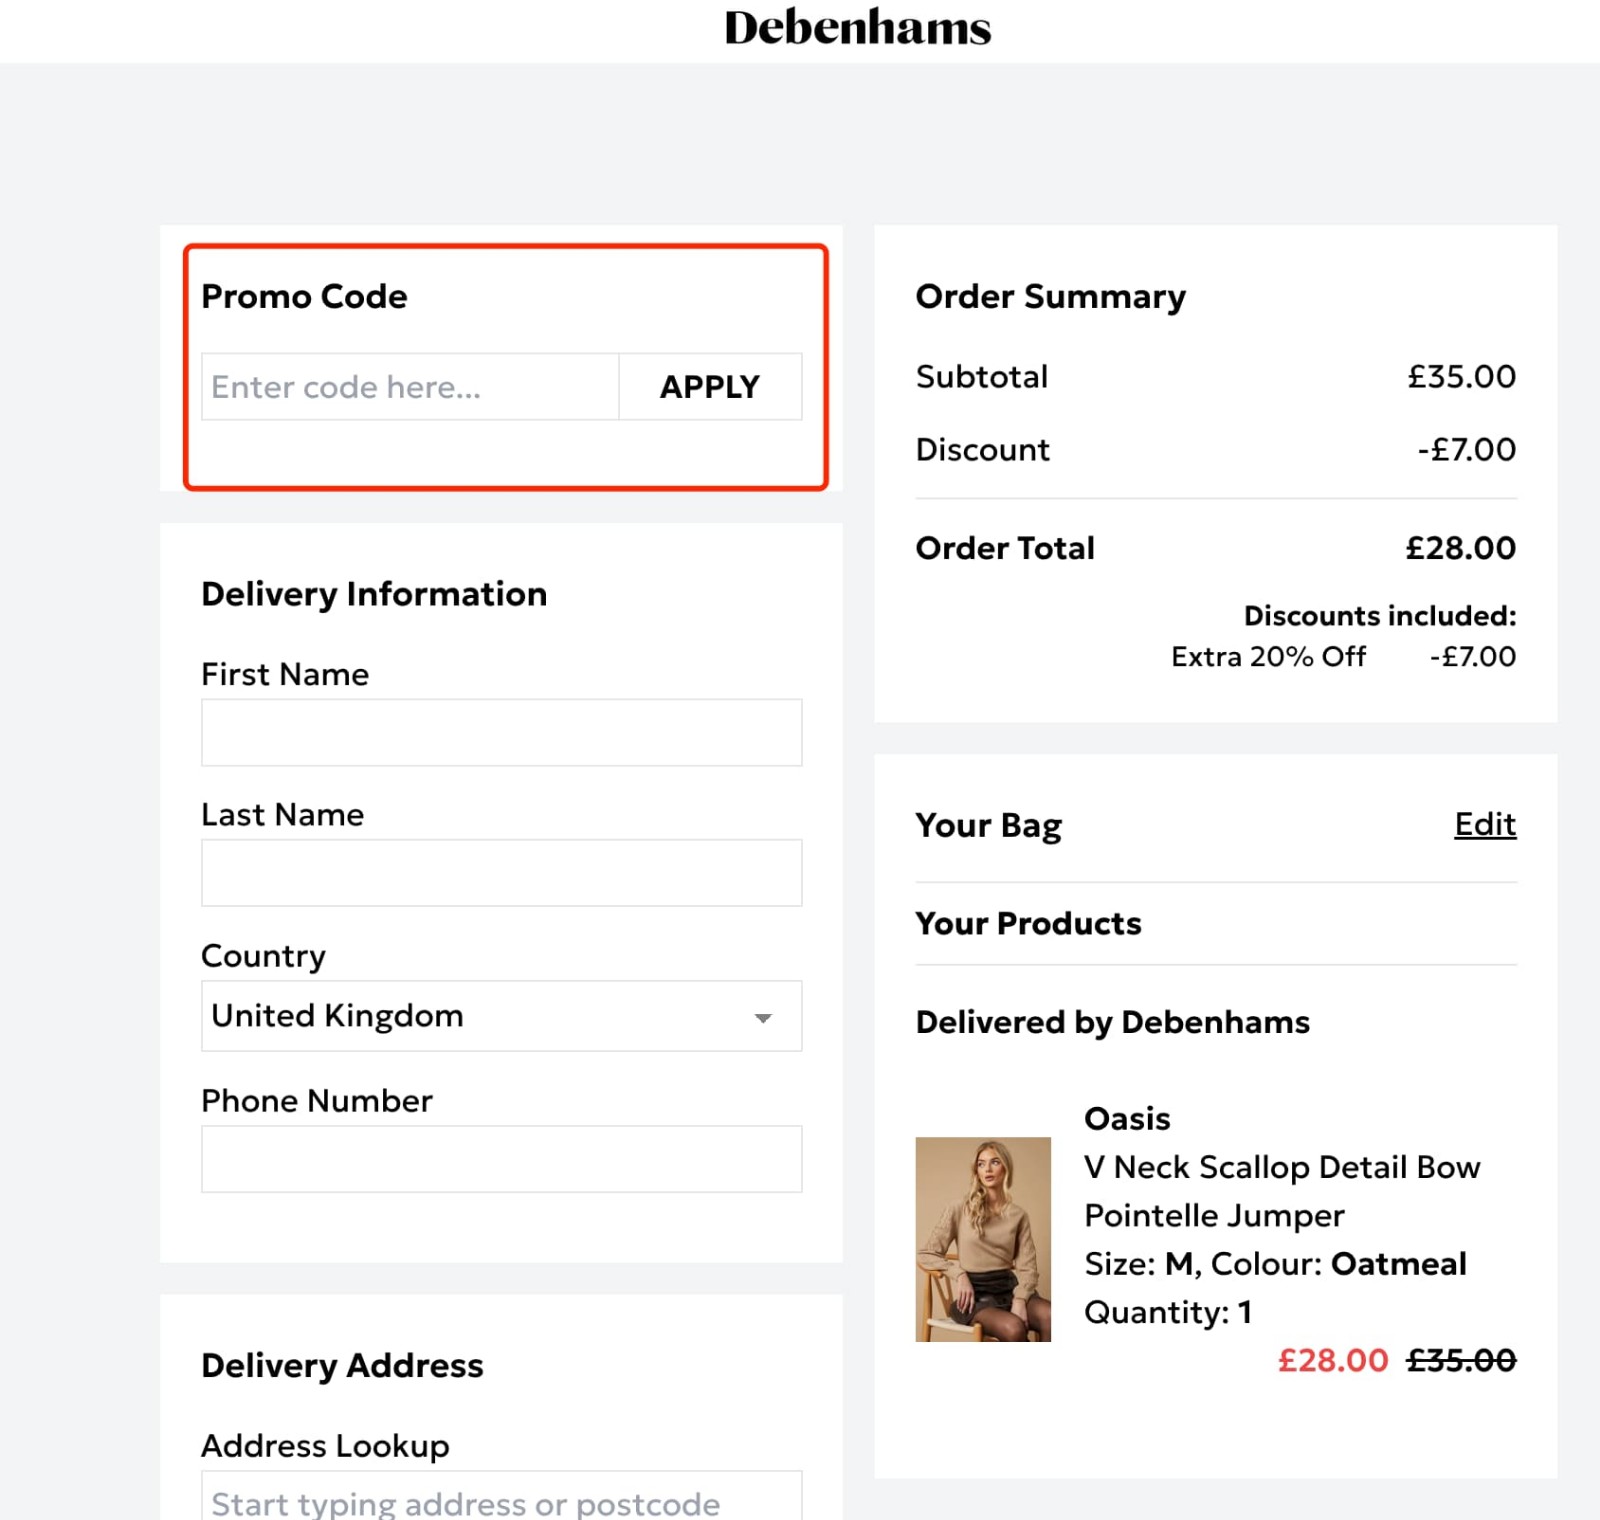This screenshot has height=1520, width=1600.
Task: Click the crossed-out £35.00 price
Action: (1461, 1359)
